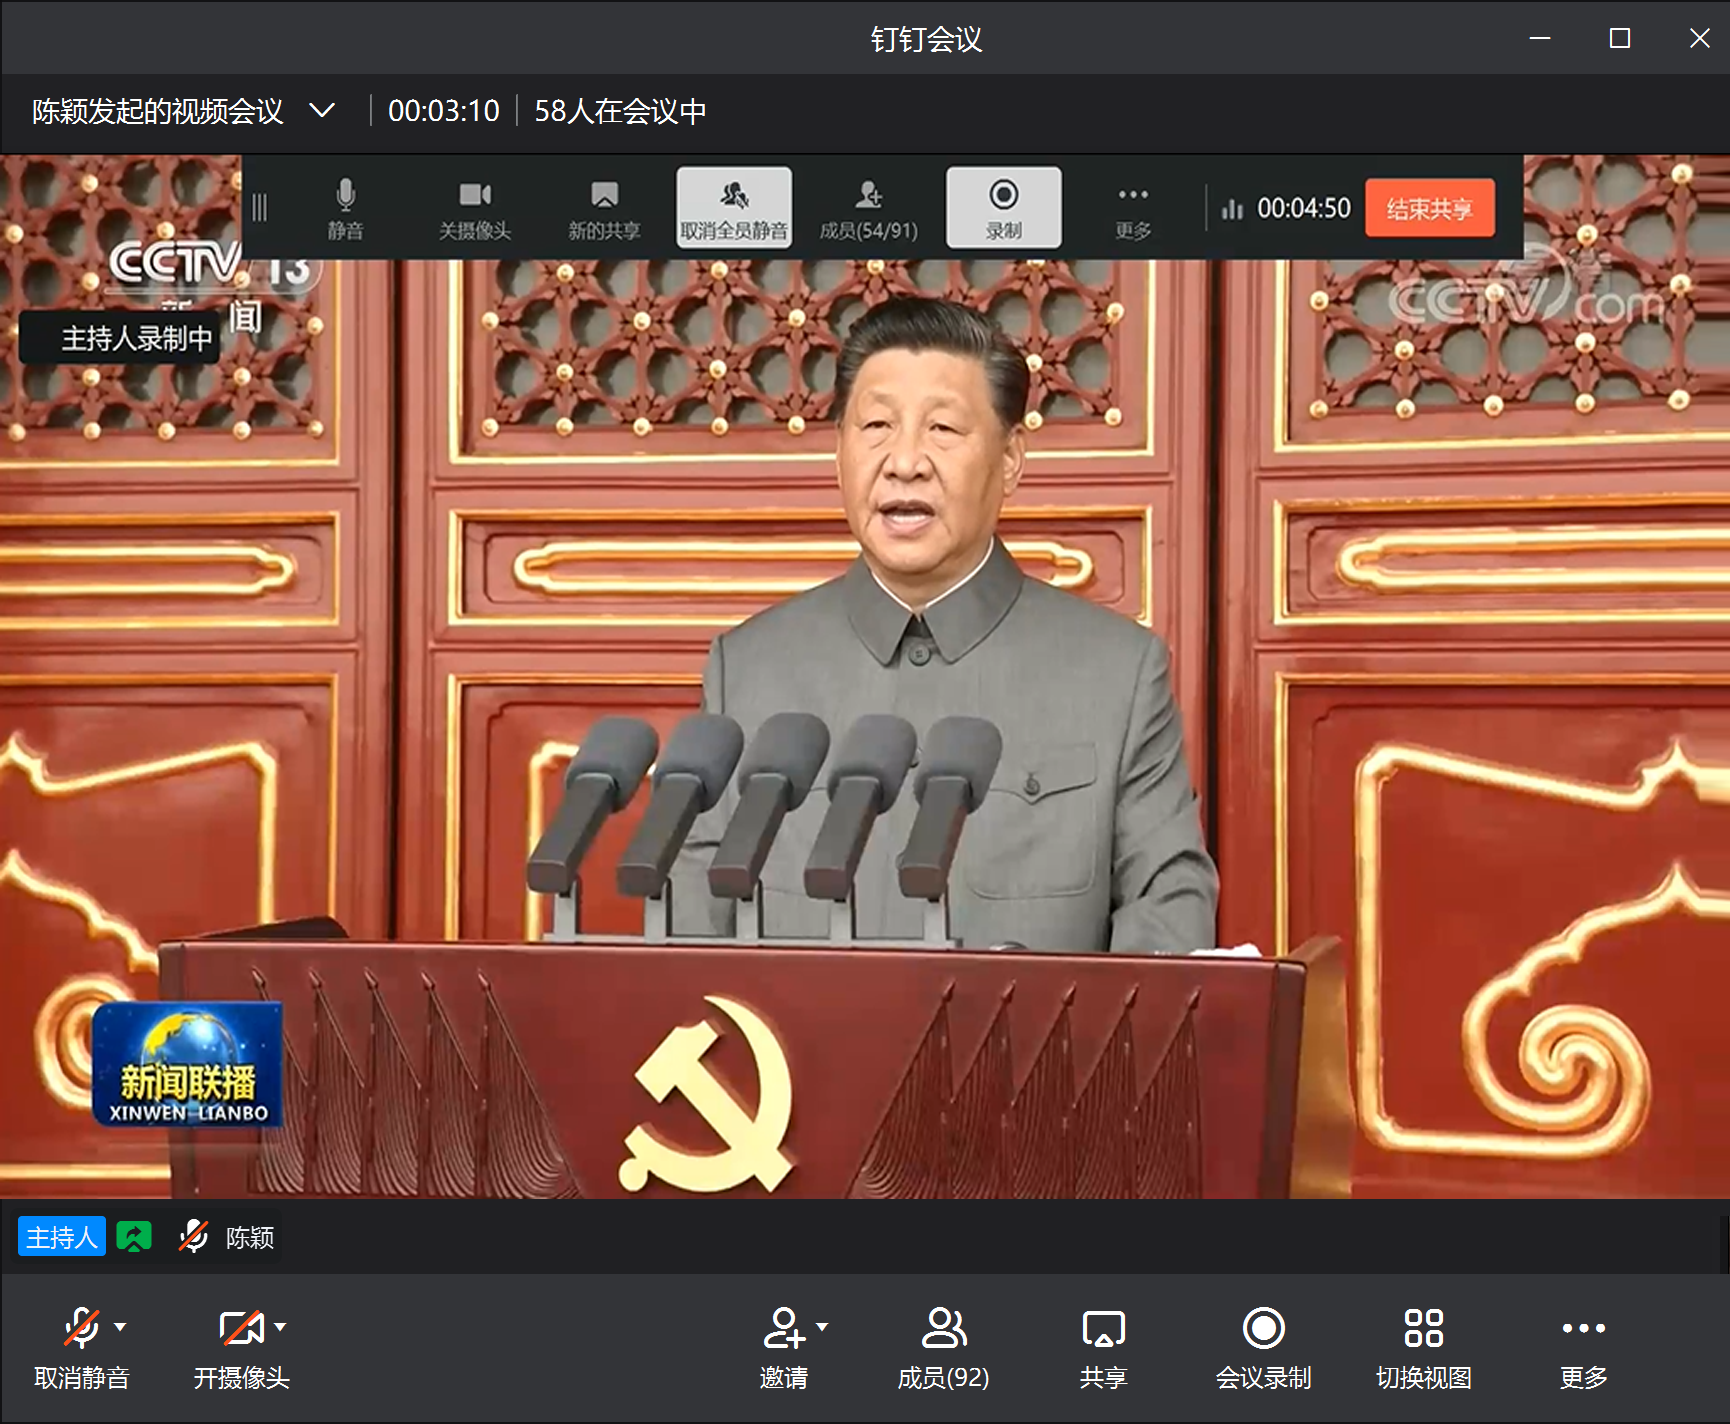
Task: Open 成员(54/91) in the sharing toolbar
Action: [x=868, y=209]
